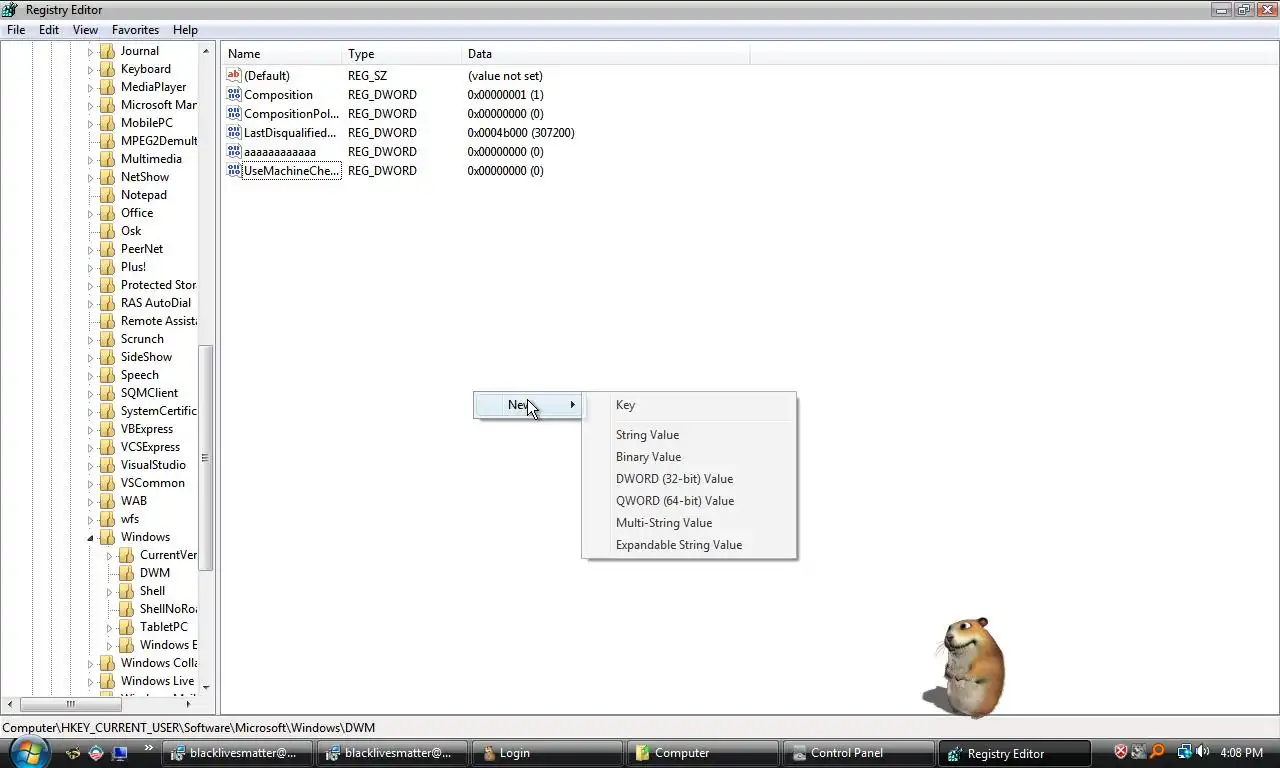Switch to Control Panel taskbar button
The image size is (1280, 768).
click(x=857, y=753)
